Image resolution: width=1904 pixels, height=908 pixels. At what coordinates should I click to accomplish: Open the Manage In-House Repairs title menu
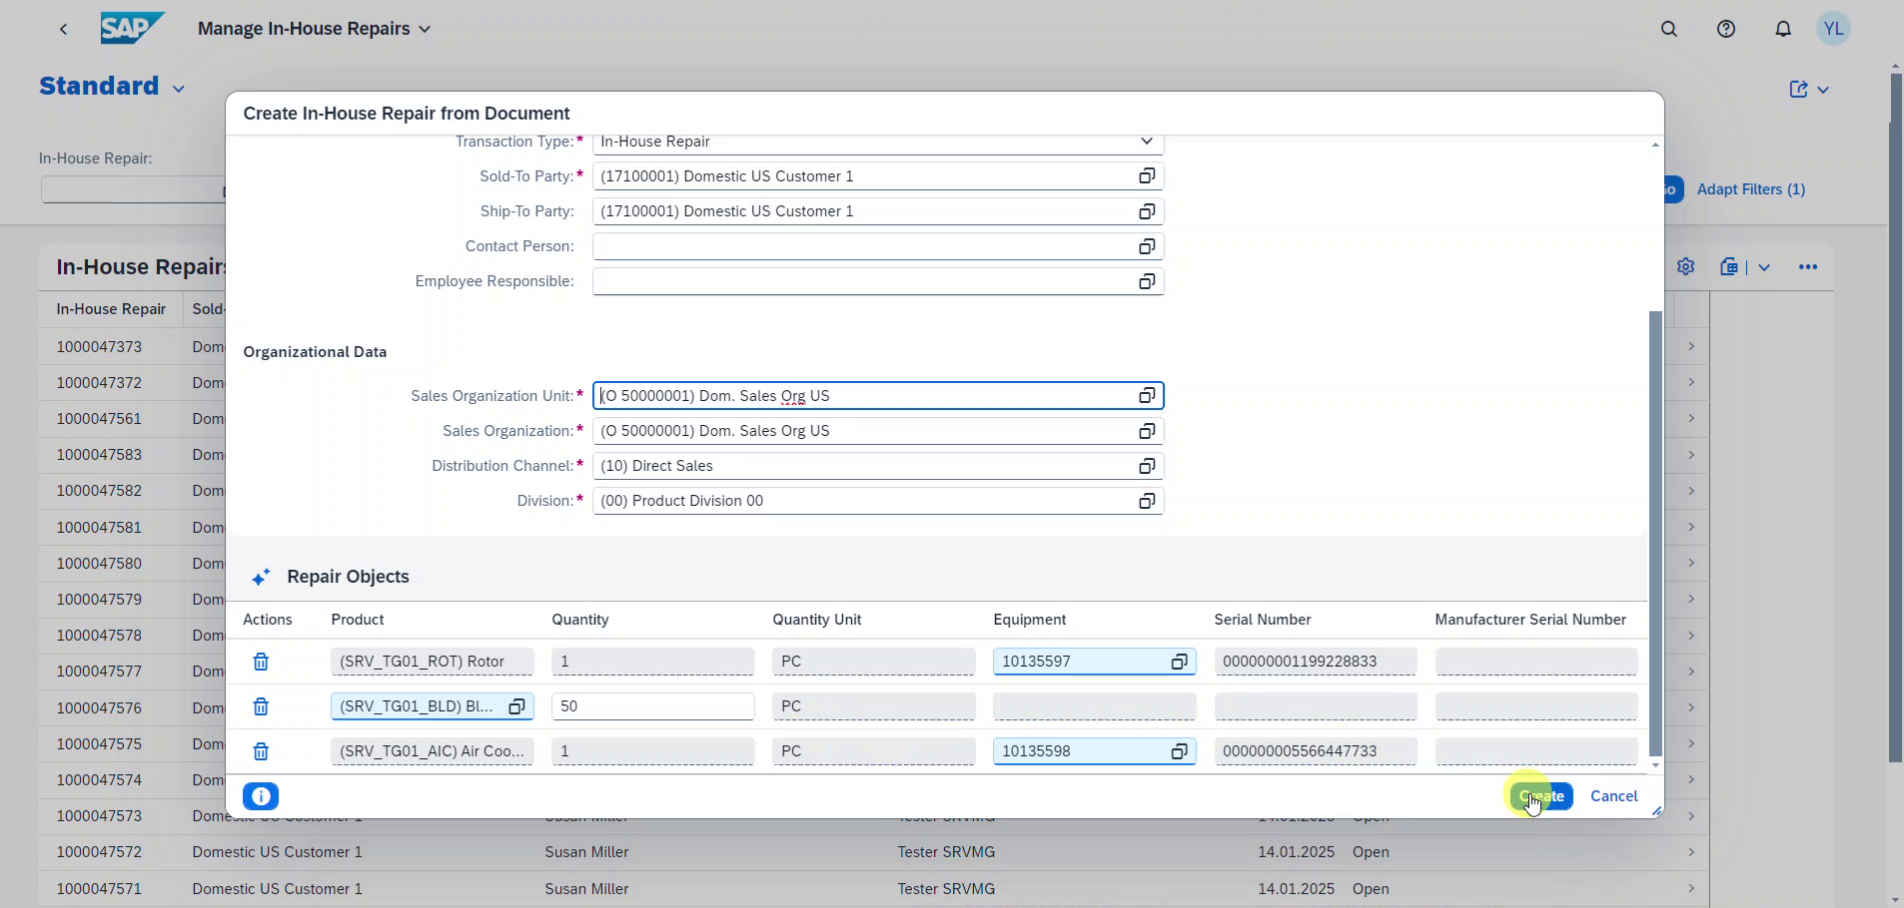pyautogui.click(x=314, y=29)
